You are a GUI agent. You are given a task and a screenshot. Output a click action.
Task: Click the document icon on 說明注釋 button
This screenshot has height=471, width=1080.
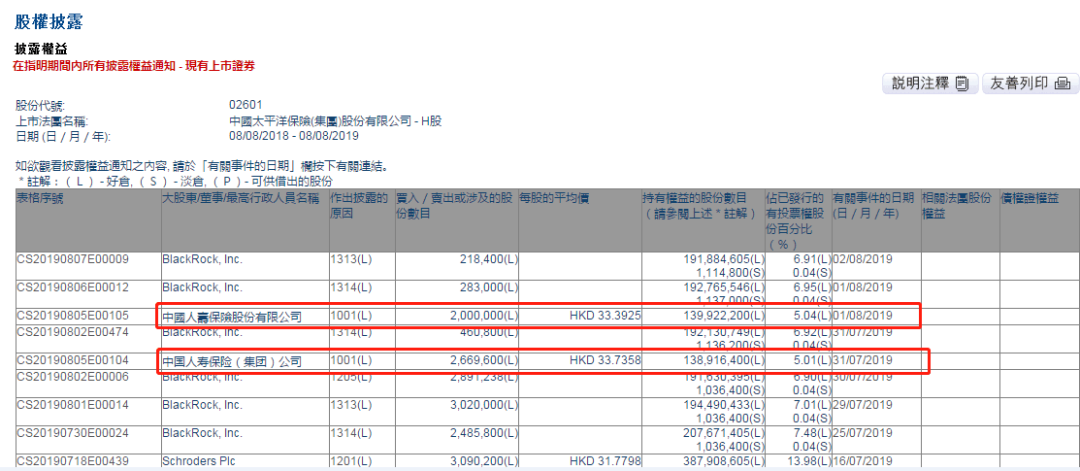[x=963, y=84]
